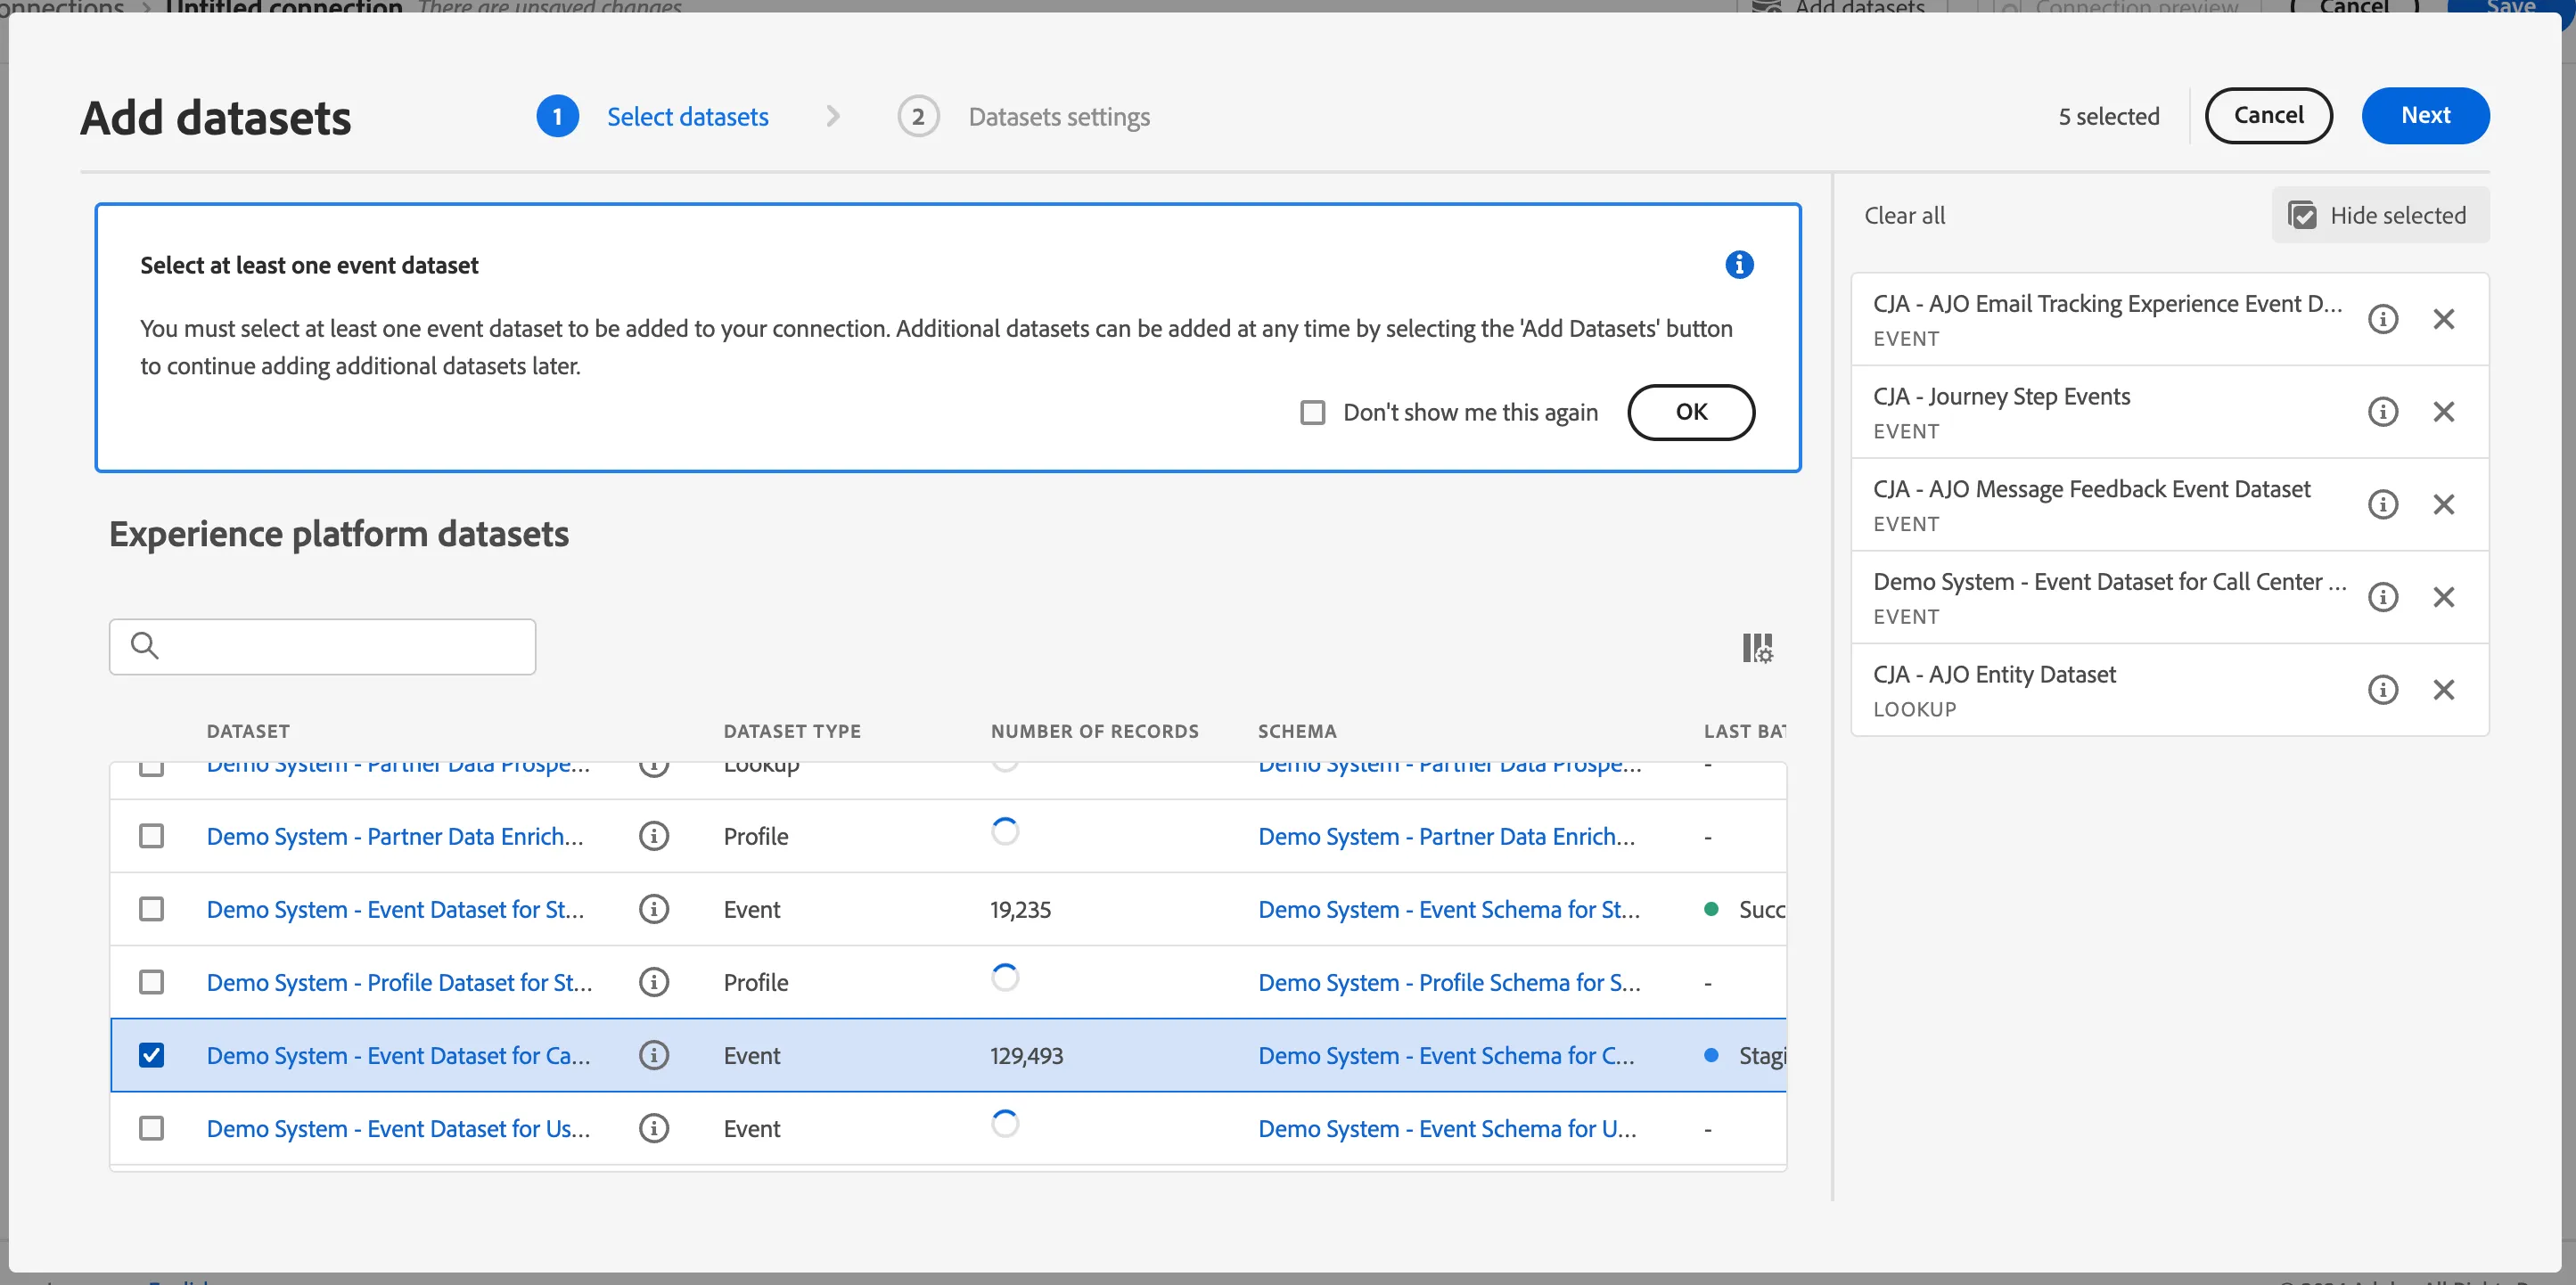The image size is (2576, 1285).
Task: Select the Demo System - Event Dataset for St checkbox
Action: point(151,908)
